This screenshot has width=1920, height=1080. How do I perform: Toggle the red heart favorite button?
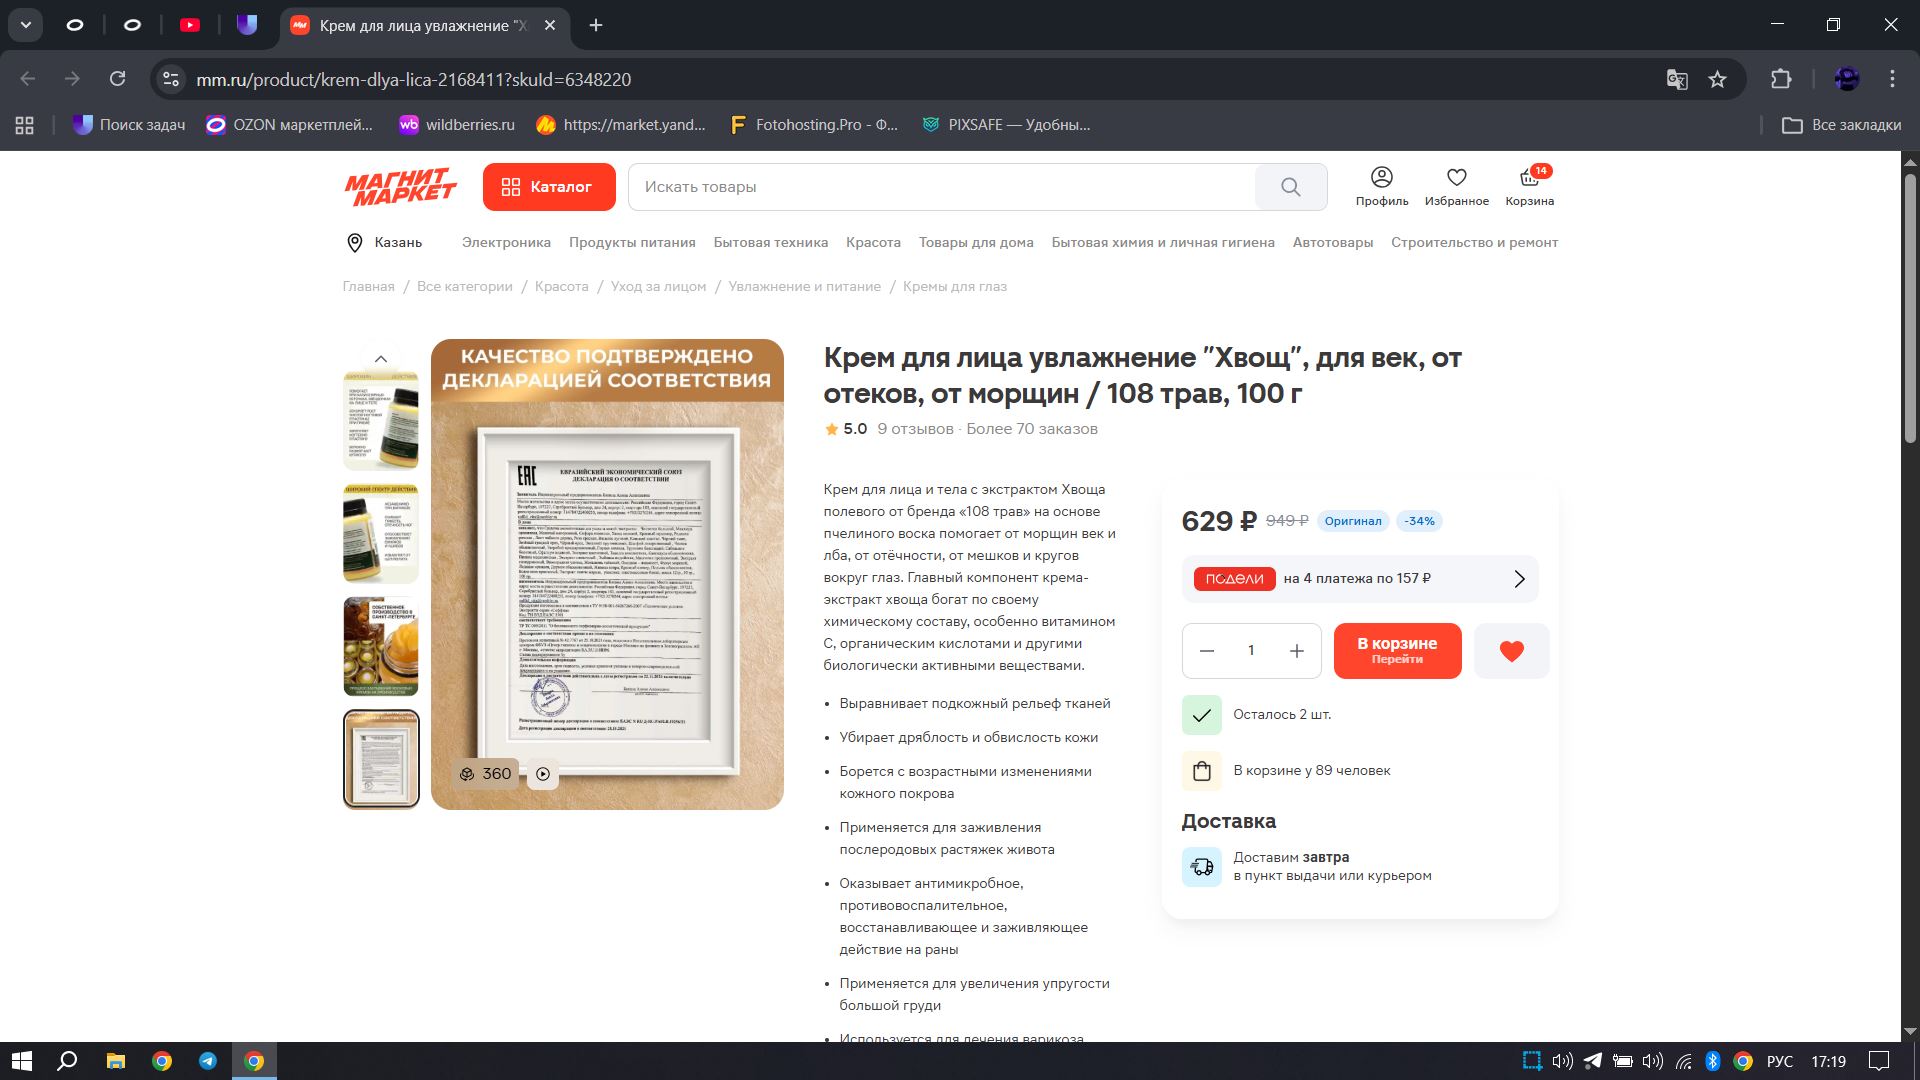click(1511, 651)
